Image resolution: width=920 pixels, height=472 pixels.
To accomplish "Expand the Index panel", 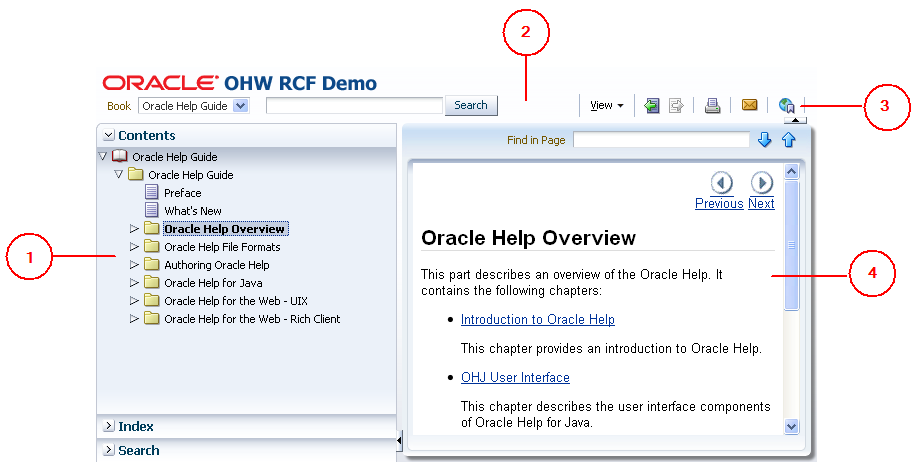I will tap(109, 426).
